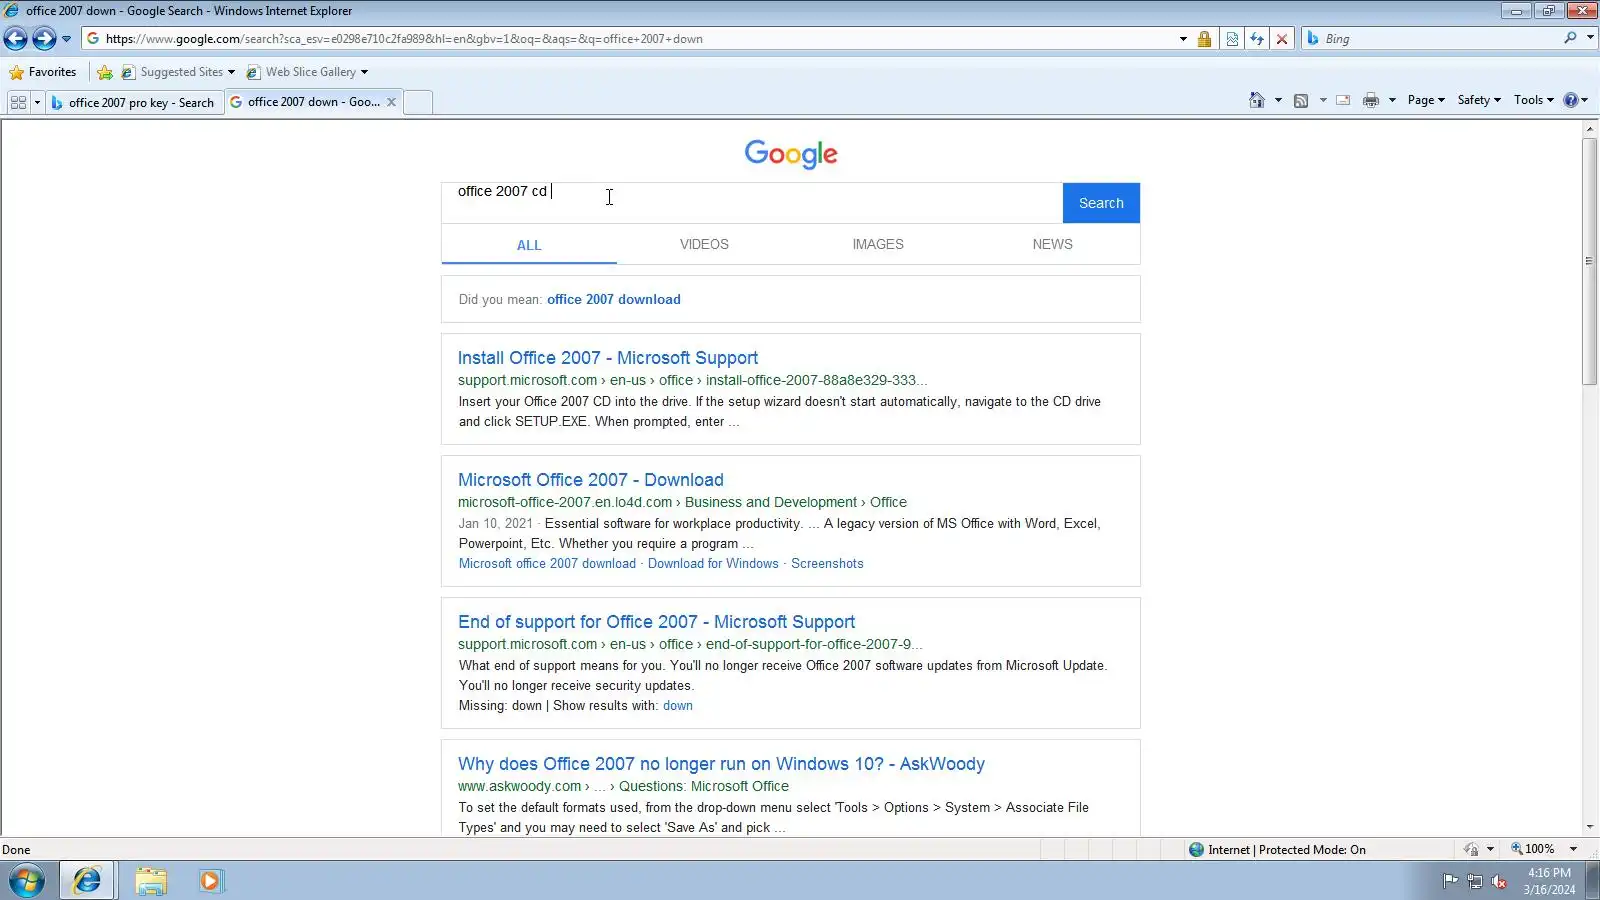Toggle the Compatibility View icon
The height and width of the screenshot is (900, 1600).
1232,39
